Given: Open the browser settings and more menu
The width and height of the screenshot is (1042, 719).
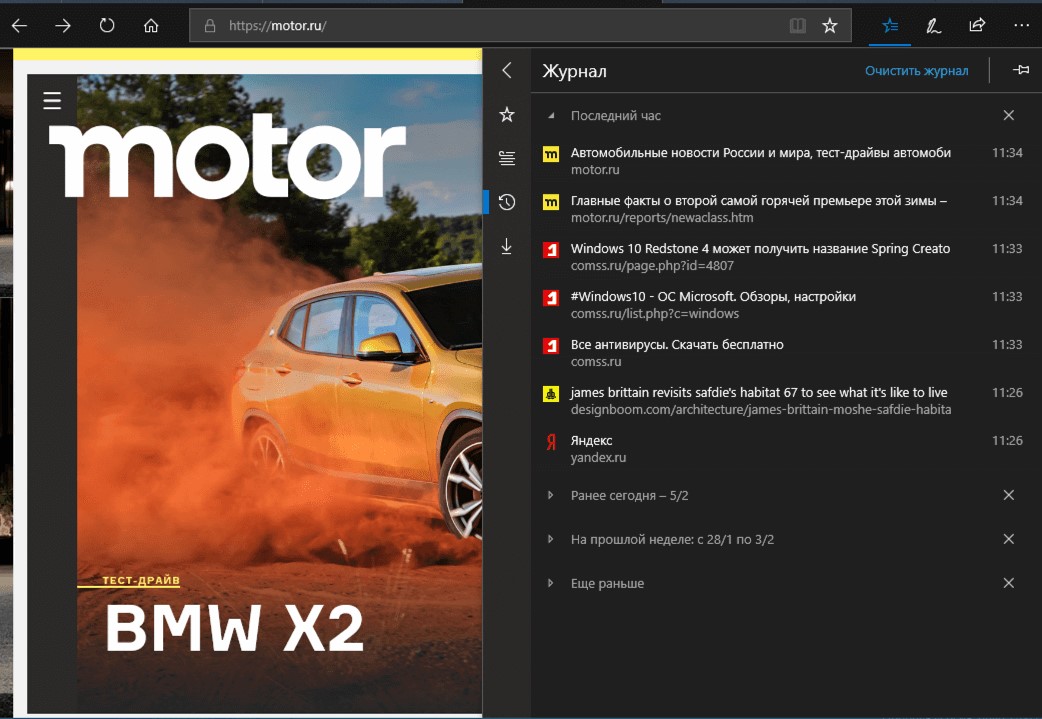Looking at the screenshot, I should point(1021,26).
